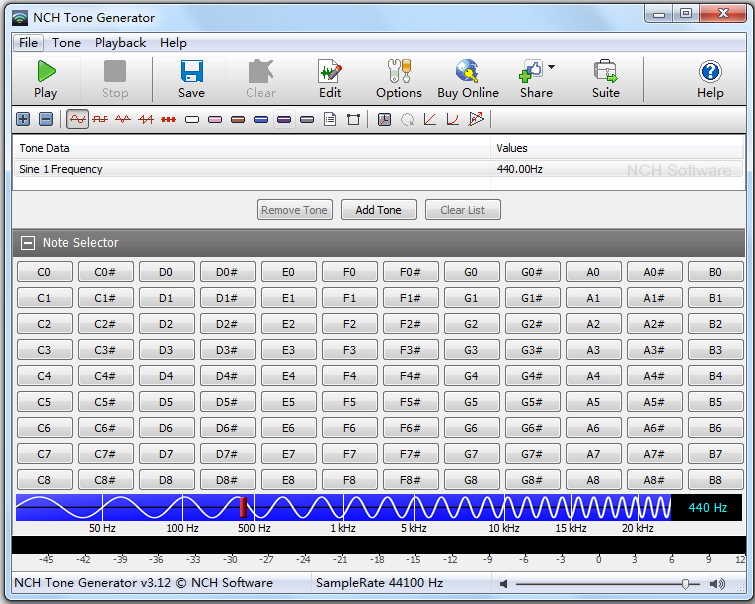Click the Add Tone button
The height and width of the screenshot is (604, 755).
(x=378, y=210)
